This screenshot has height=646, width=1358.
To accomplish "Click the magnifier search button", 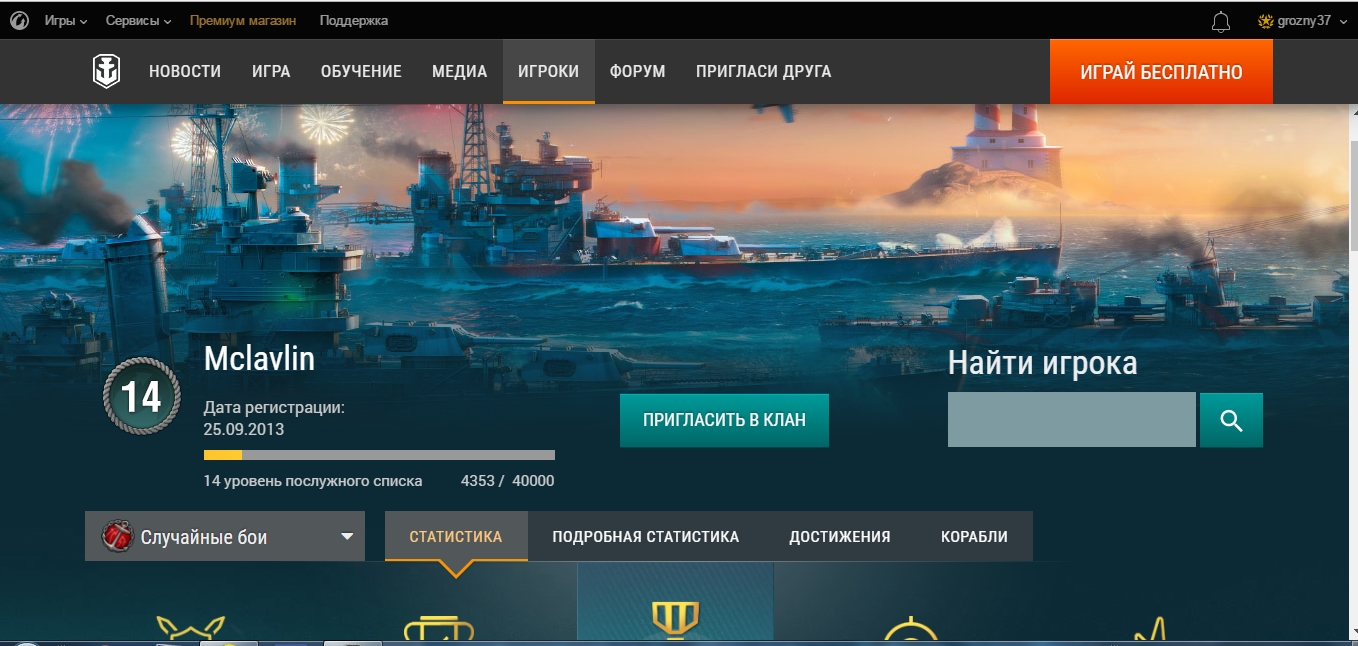I will [x=1231, y=420].
